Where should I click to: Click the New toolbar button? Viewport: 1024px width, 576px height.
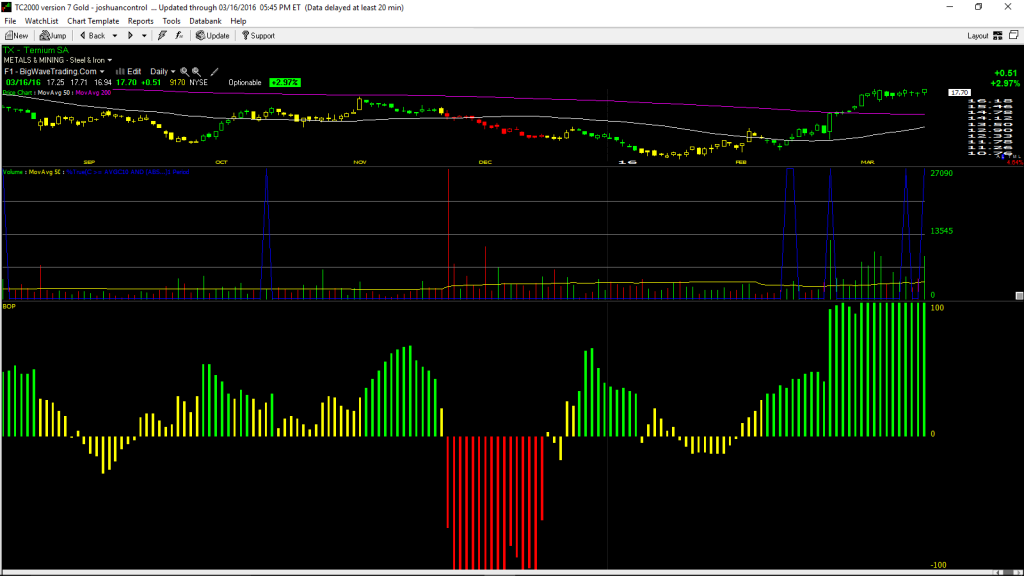[16, 36]
